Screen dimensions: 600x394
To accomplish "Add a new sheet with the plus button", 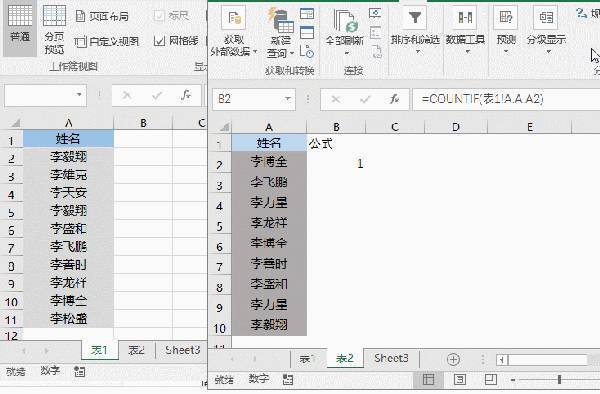I will pyautogui.click(x=453, y=359).
